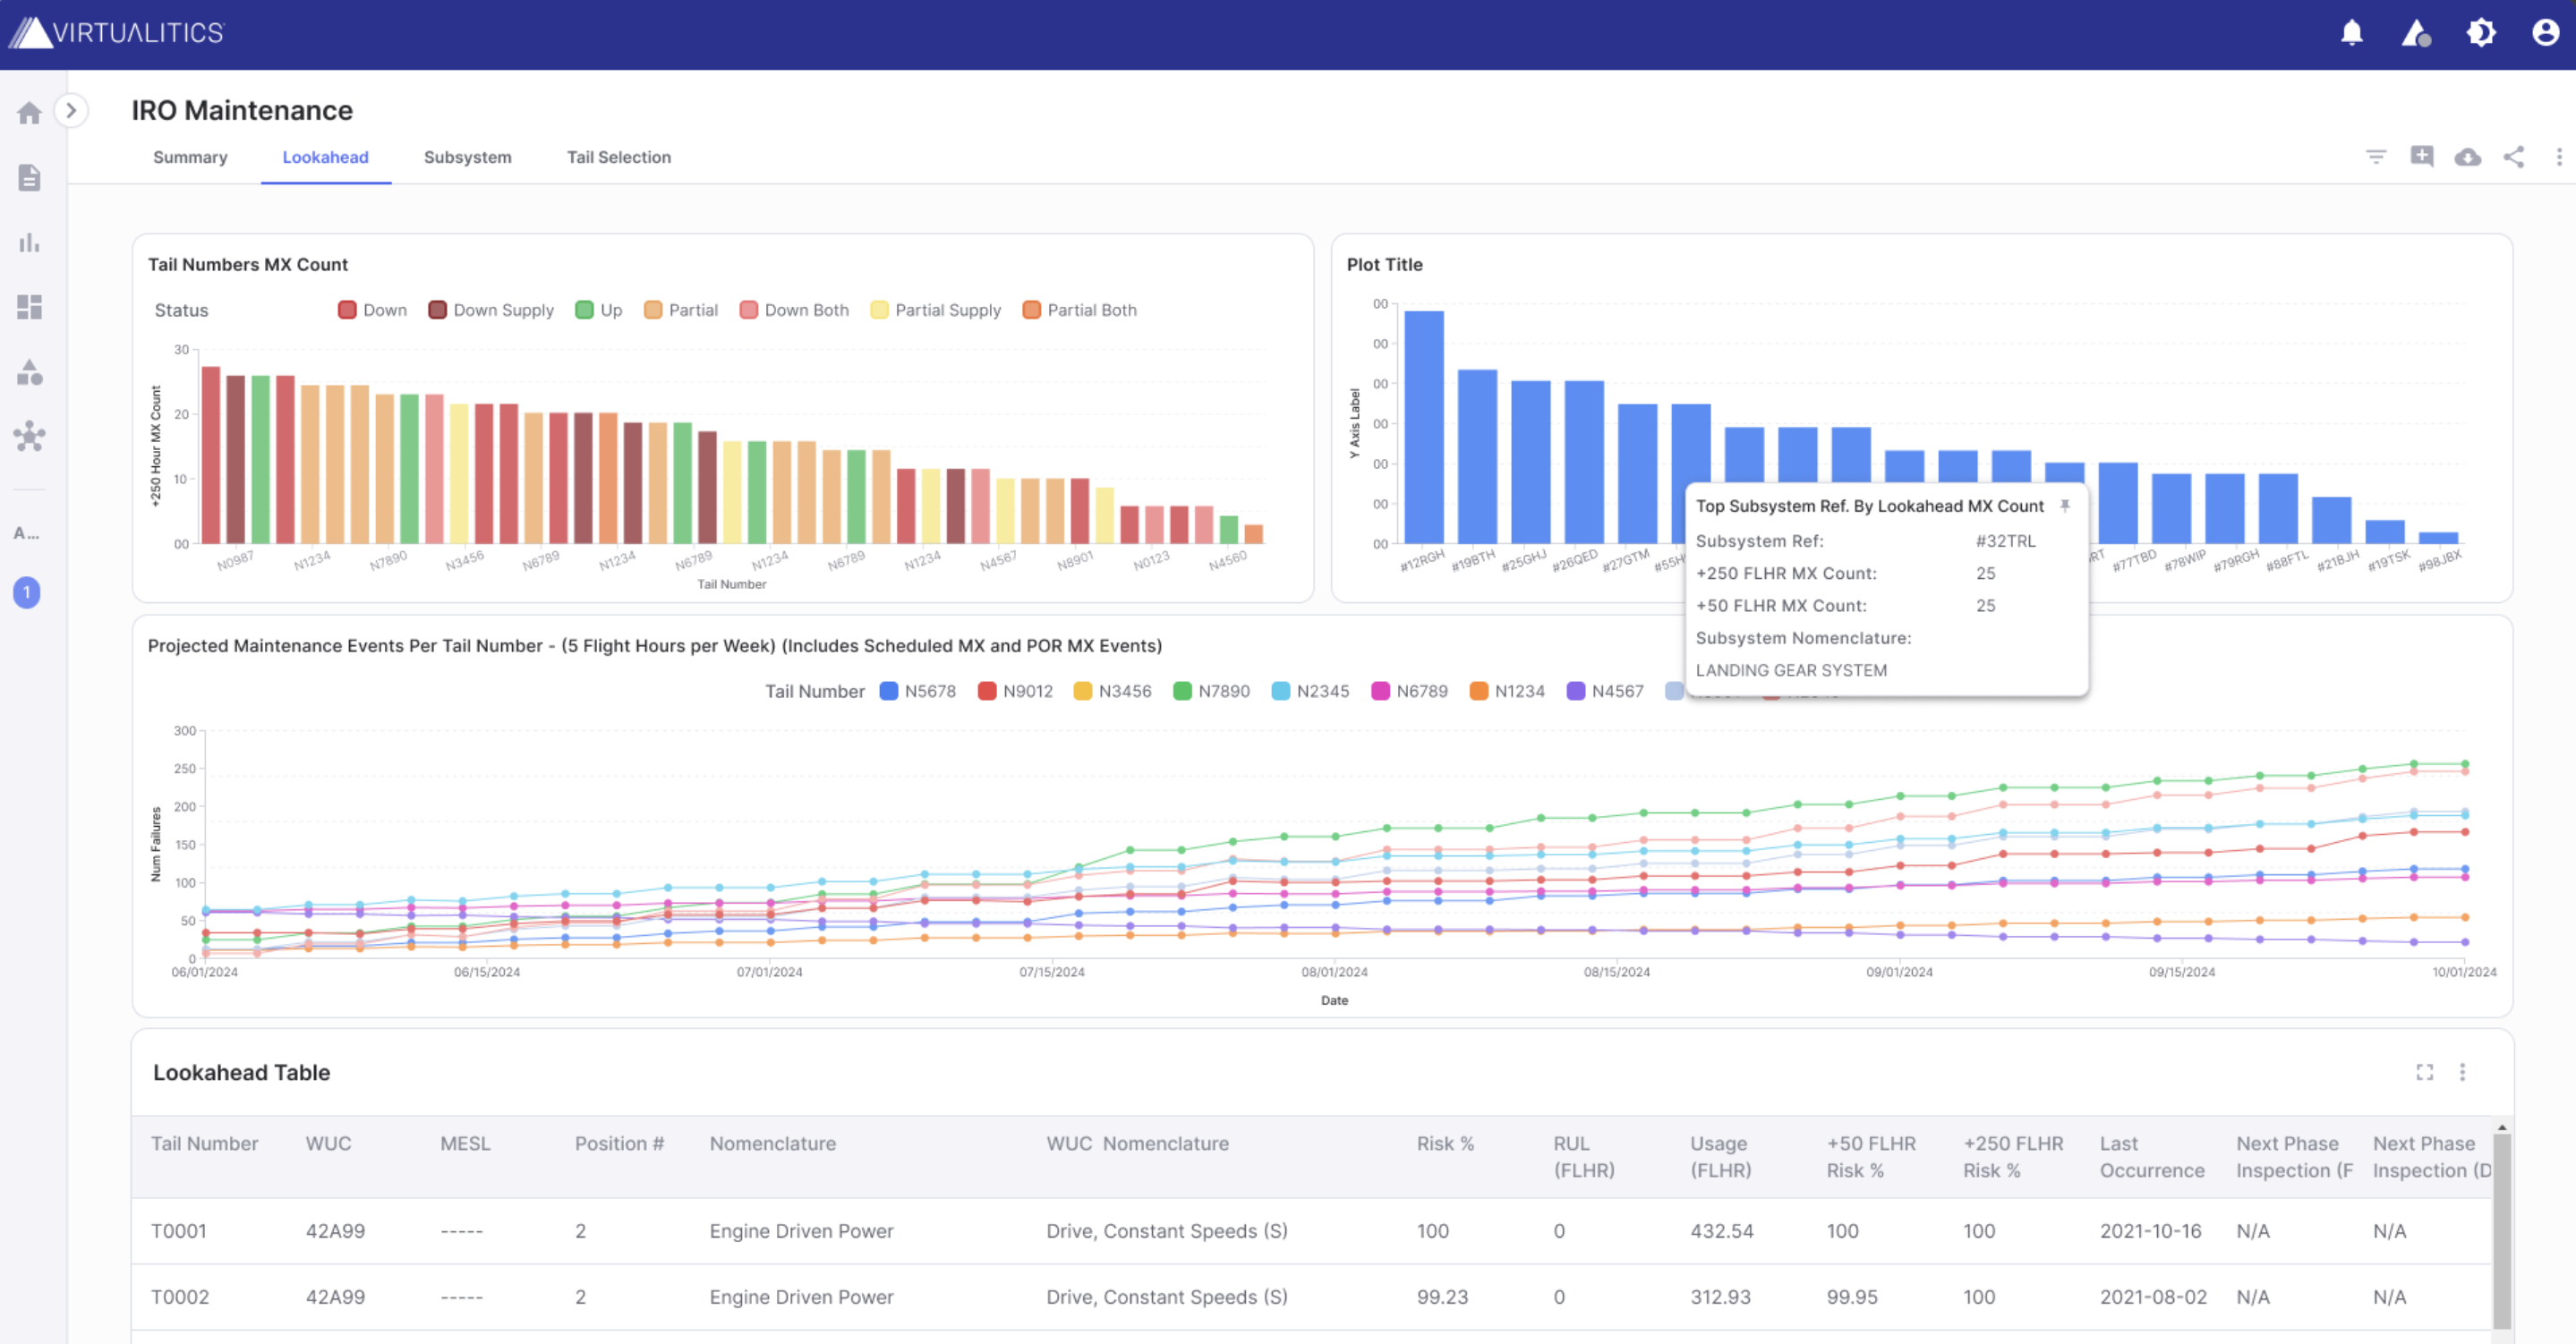The width and height of the screenshot is (2576, 1344).
Task: Toggle the Down Both legend entry
Action: 794,310
